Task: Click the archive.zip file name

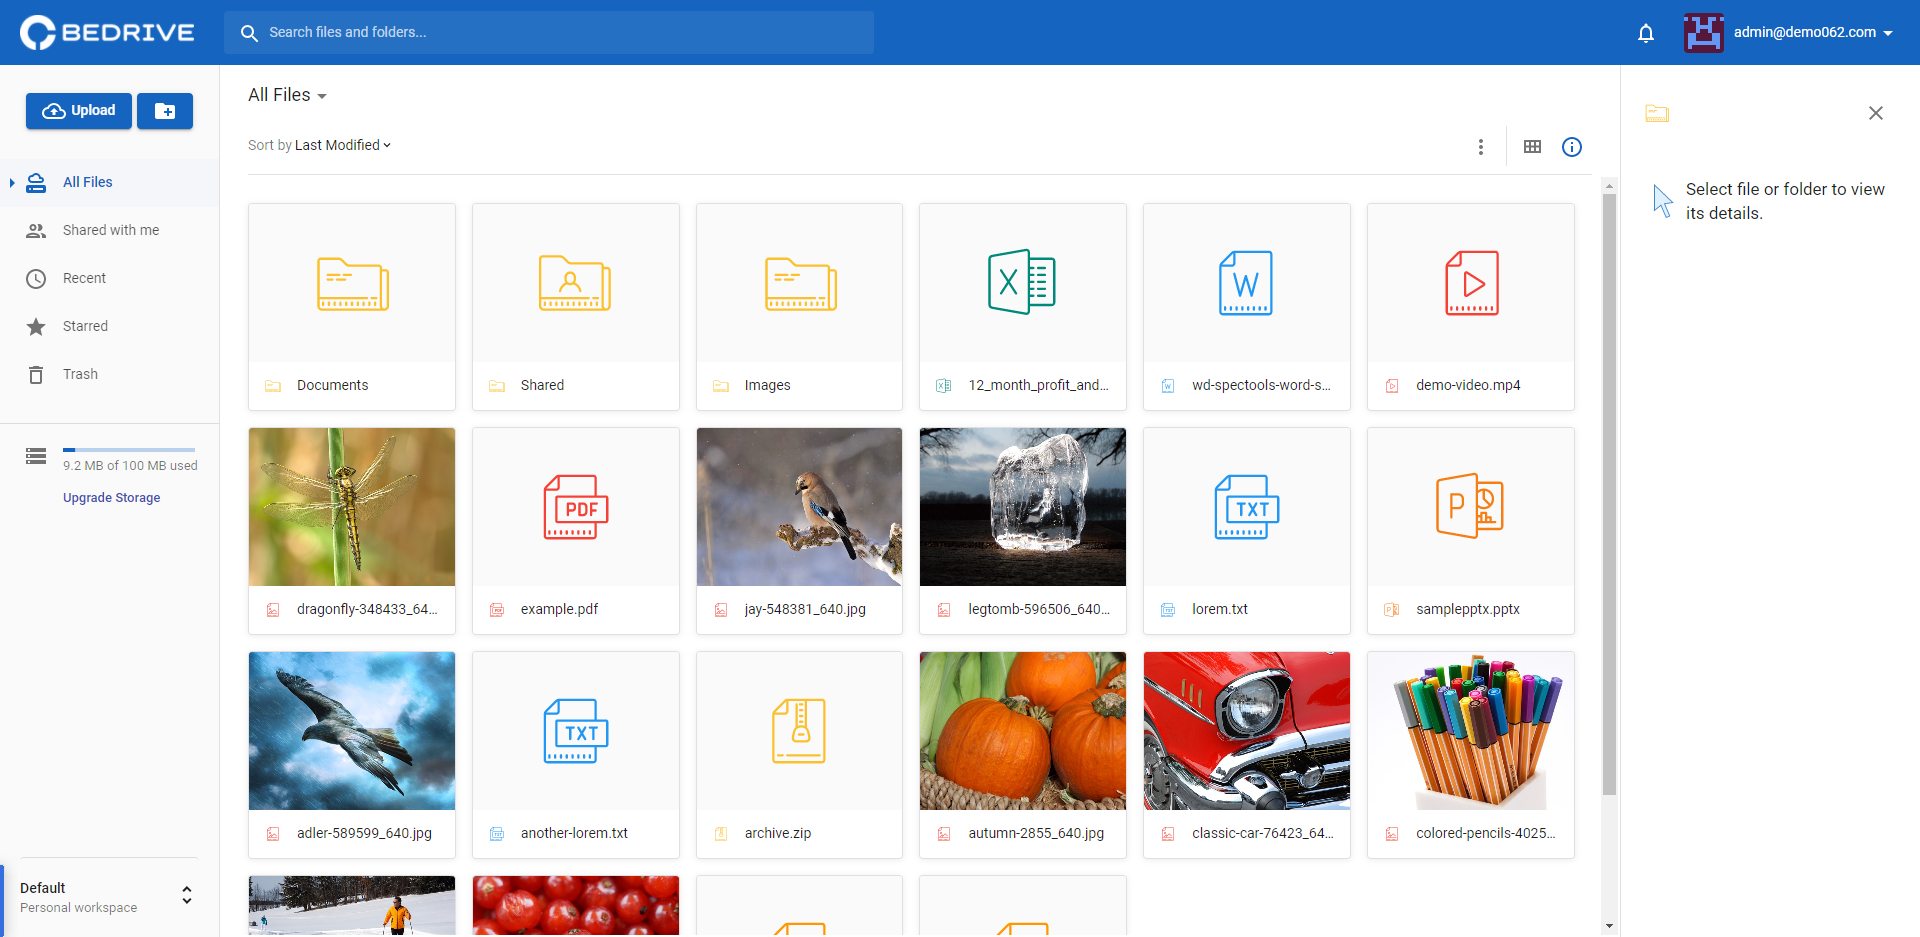Action: pos(777,834)
